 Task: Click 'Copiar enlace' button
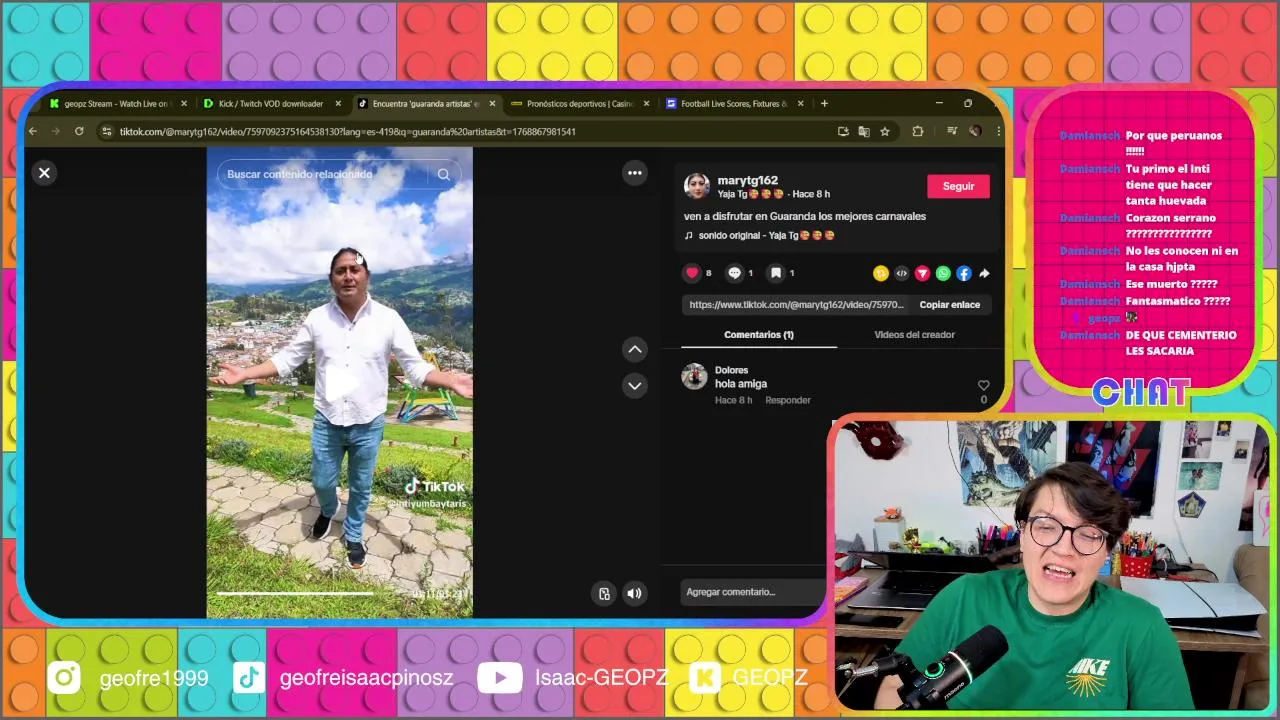coord(949,305)
